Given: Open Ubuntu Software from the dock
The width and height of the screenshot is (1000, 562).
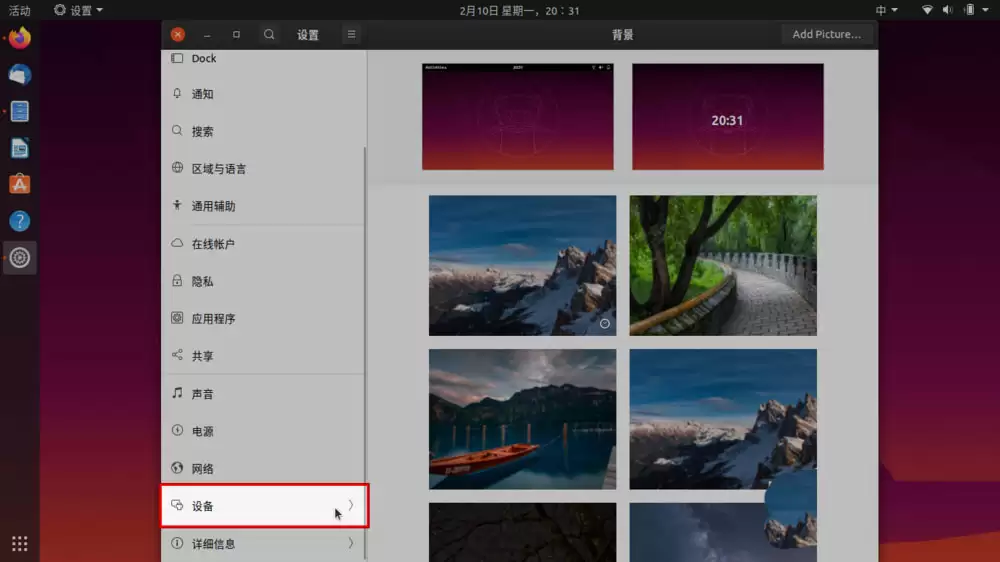Looking at the screenshot, I should [x=20, y=184].
